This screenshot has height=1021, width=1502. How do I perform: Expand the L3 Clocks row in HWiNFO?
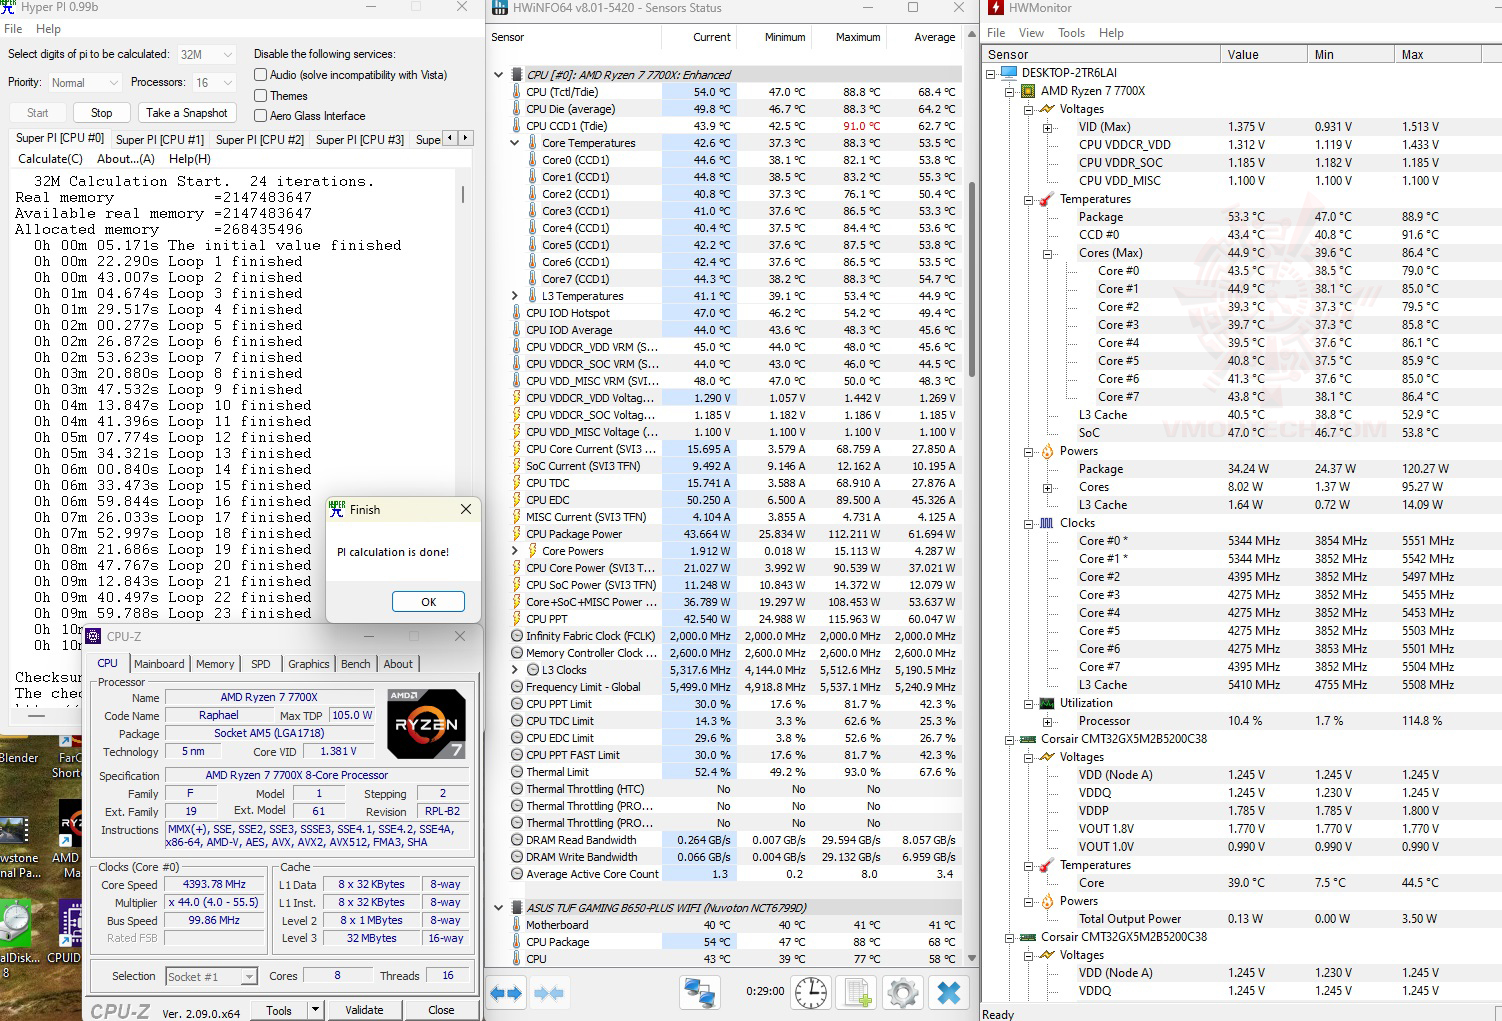515,670
